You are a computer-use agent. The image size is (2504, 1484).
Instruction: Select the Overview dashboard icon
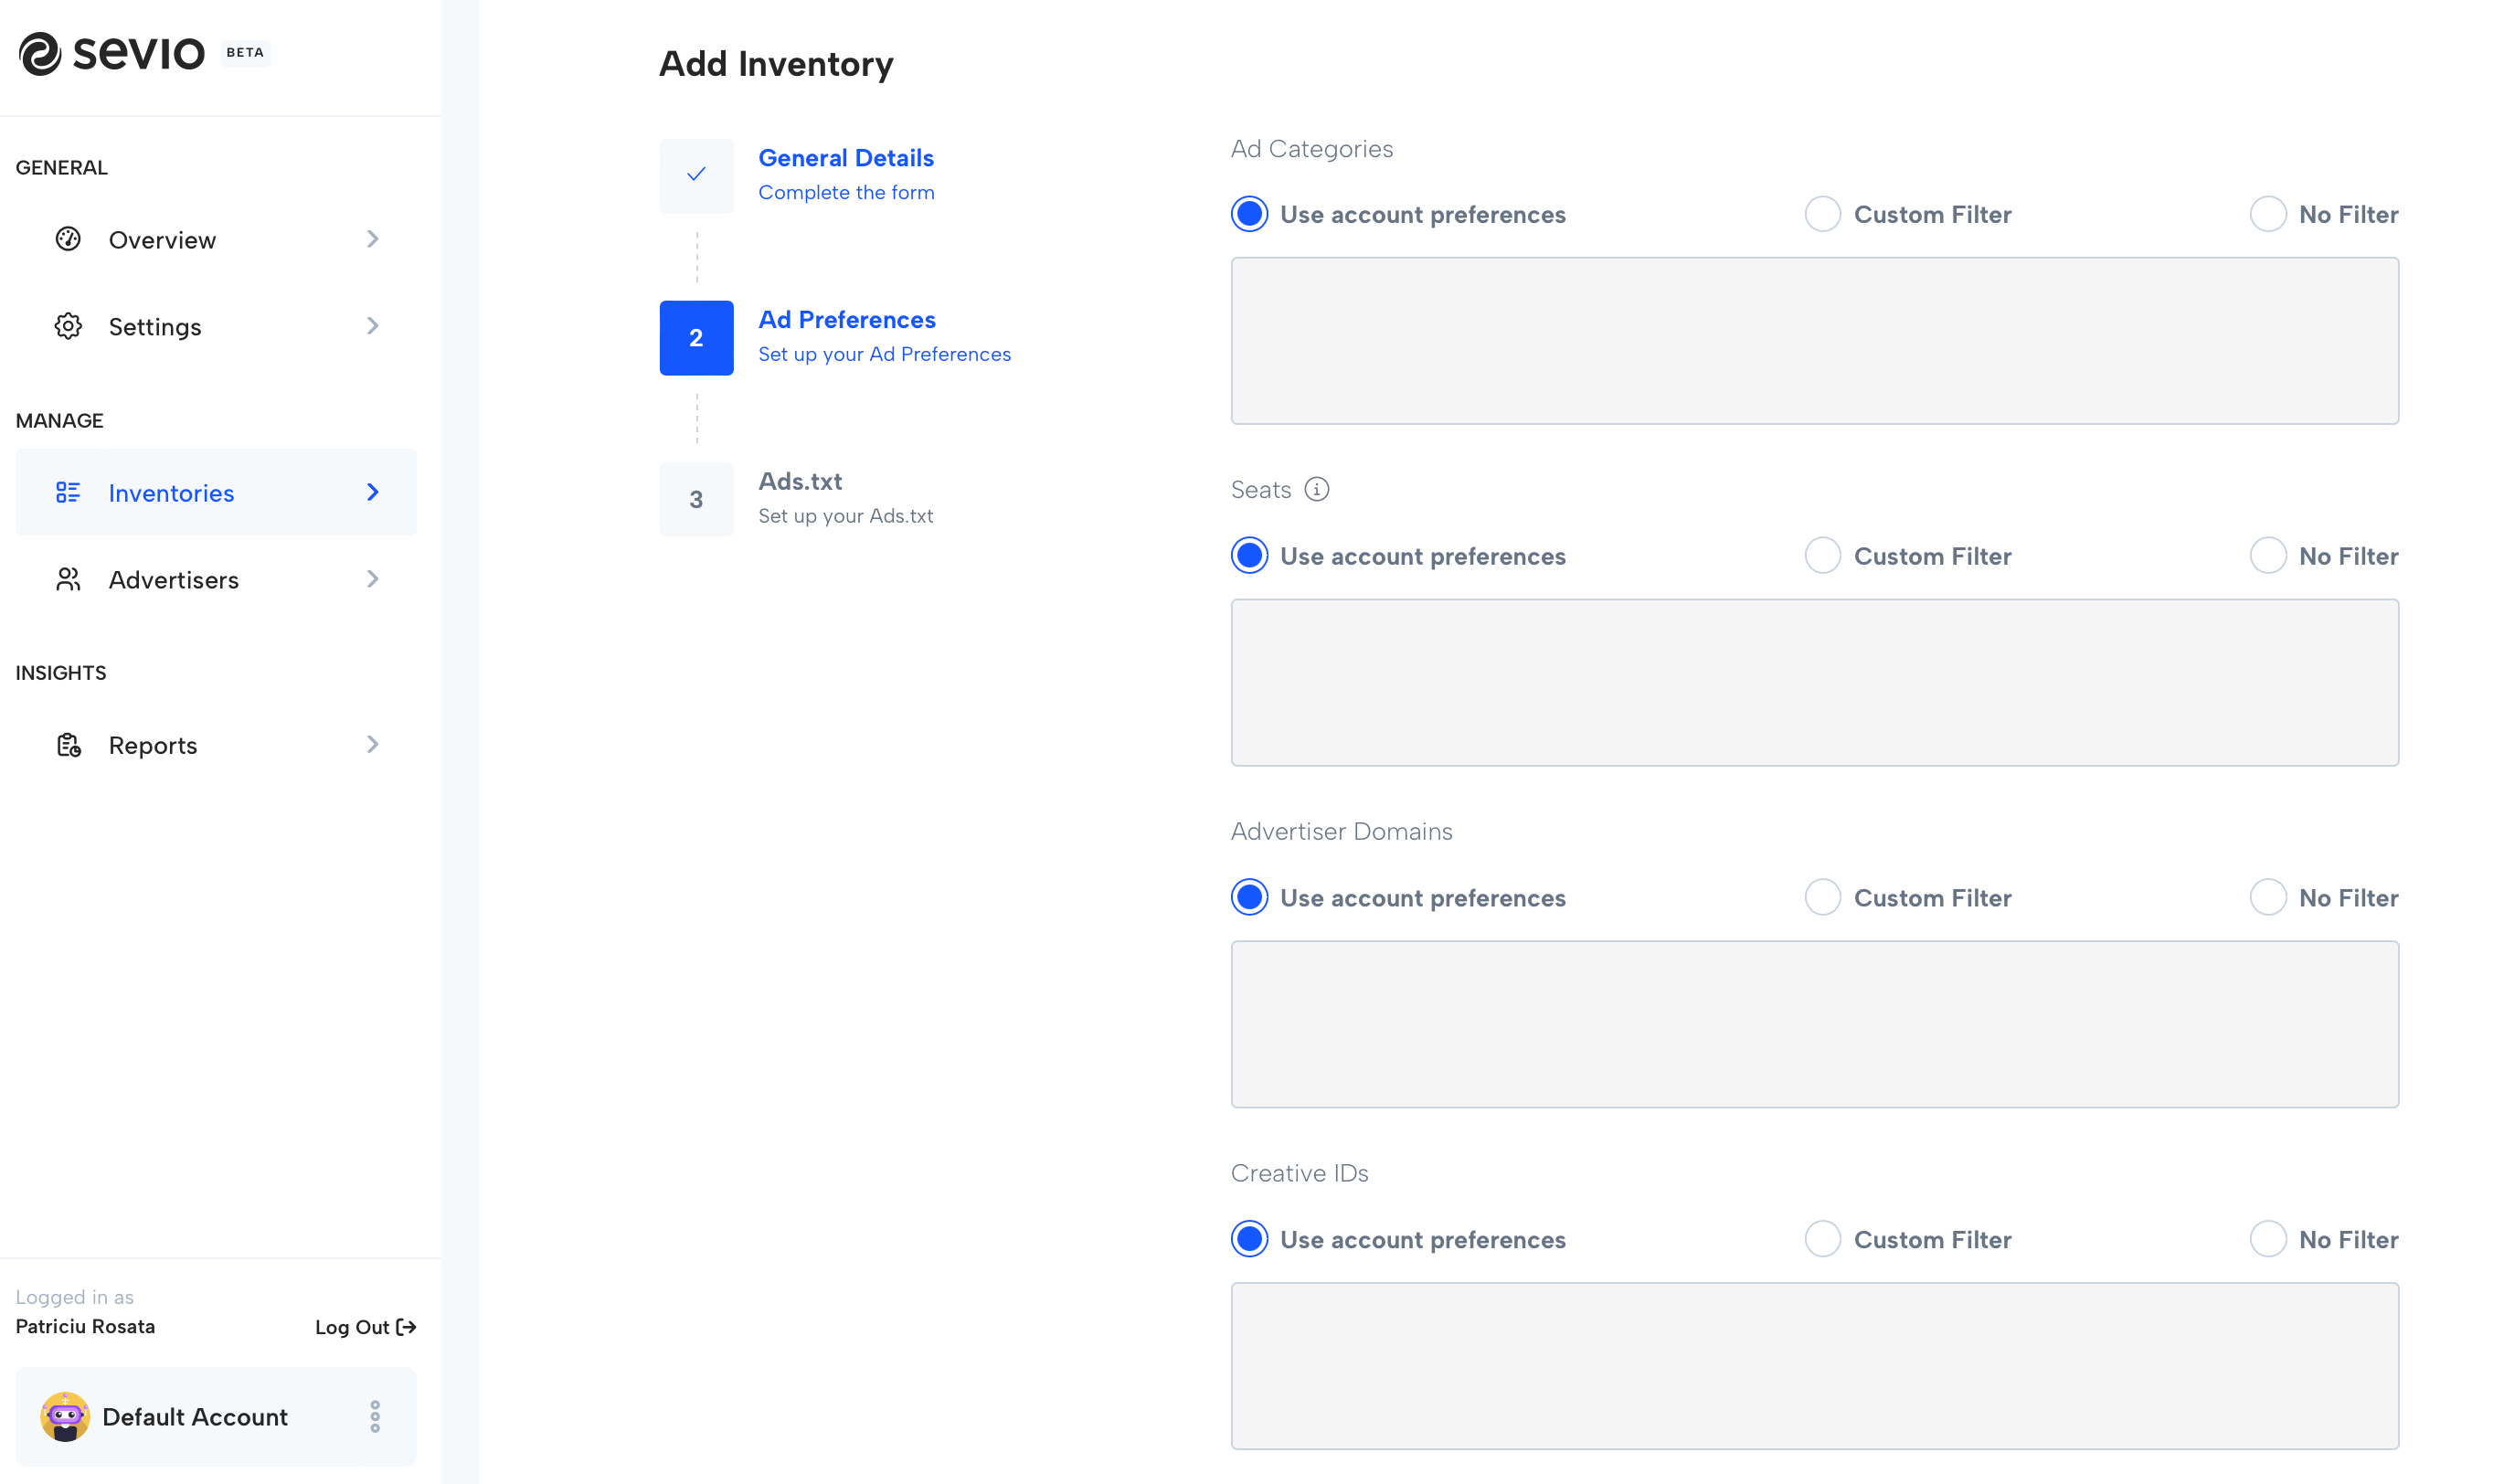[67, 239]
